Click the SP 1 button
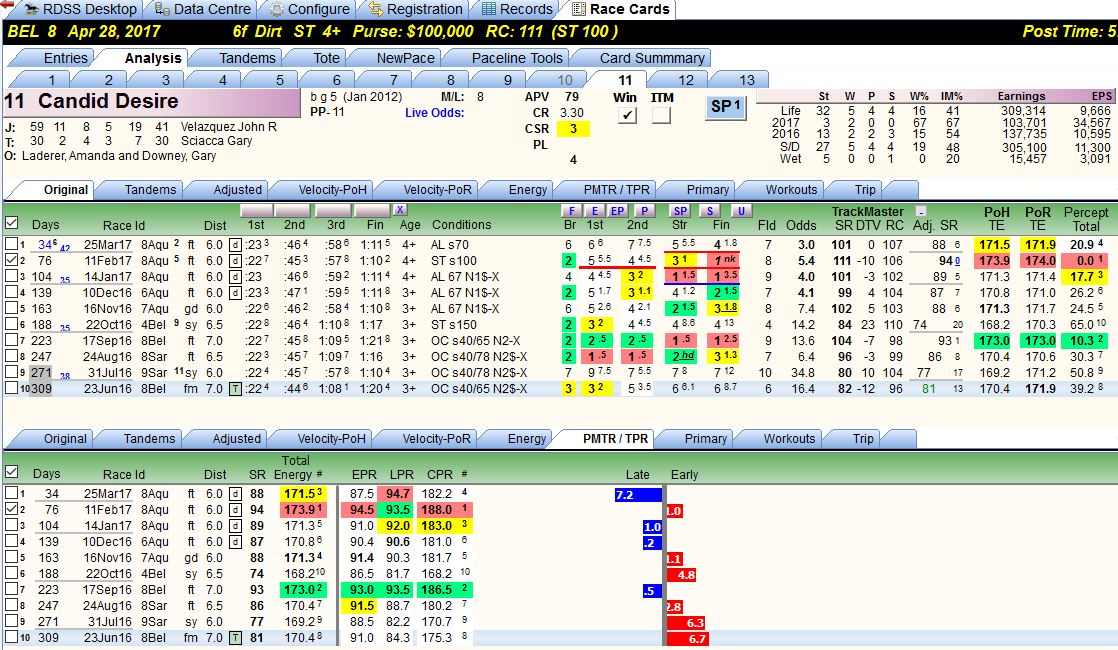The width and height of the screenshot is (1118, 650). point(725,107)
